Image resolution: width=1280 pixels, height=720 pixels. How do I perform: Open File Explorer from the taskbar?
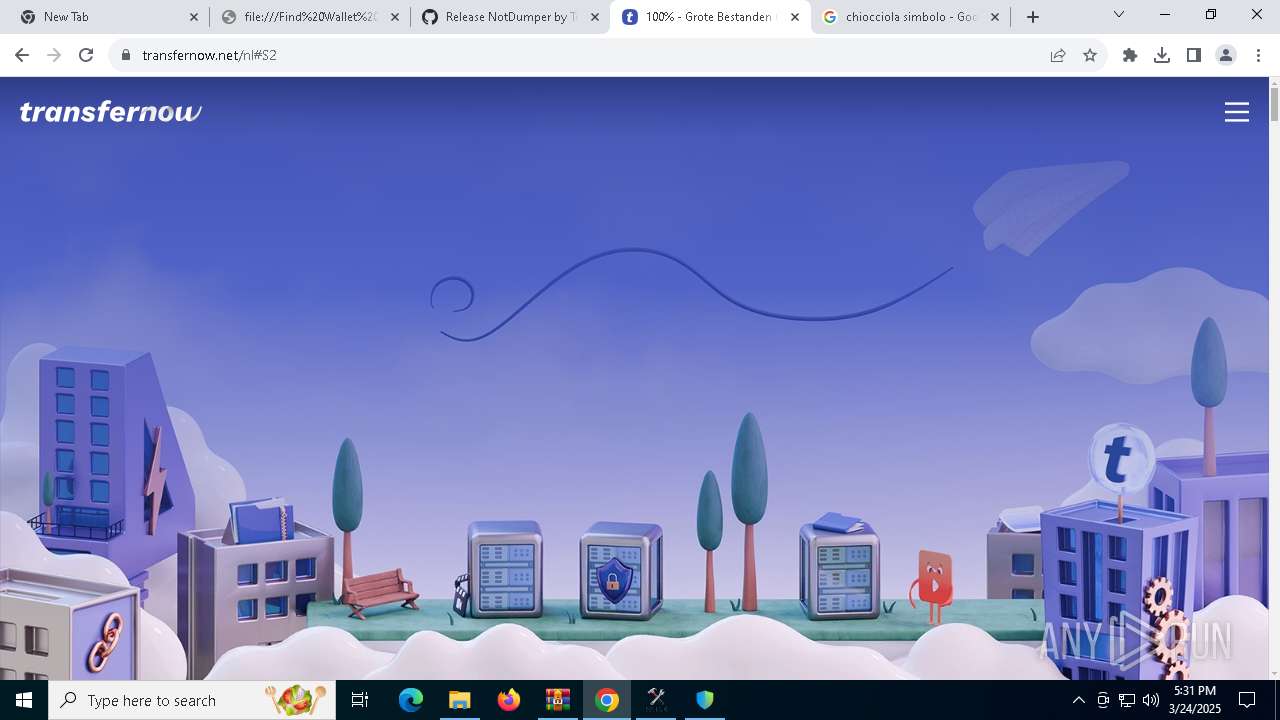pos(459,700)
